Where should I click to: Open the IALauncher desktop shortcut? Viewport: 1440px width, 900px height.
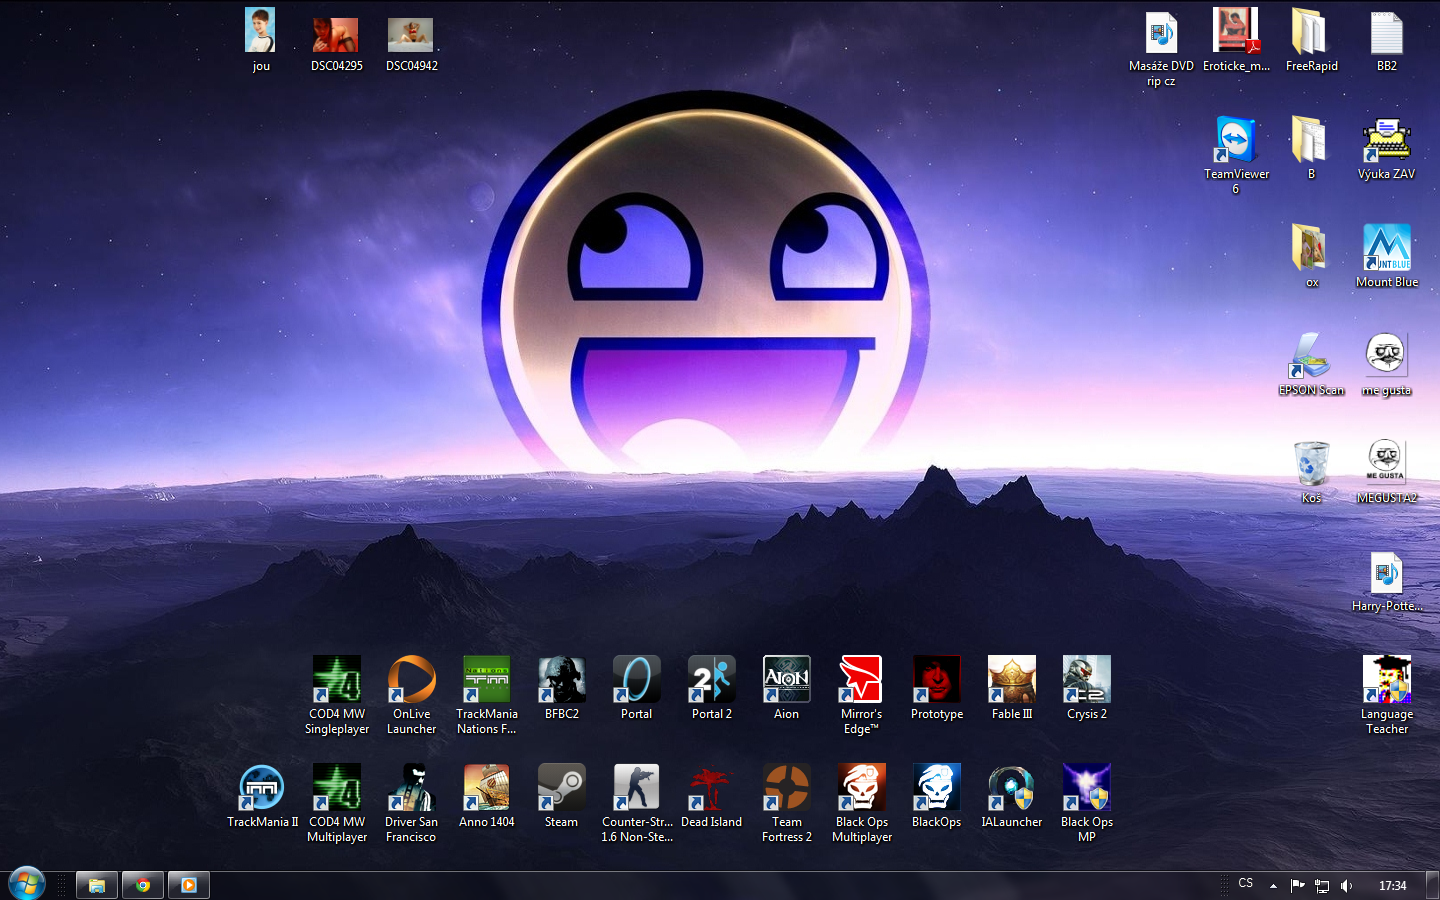coord(1012,796)
